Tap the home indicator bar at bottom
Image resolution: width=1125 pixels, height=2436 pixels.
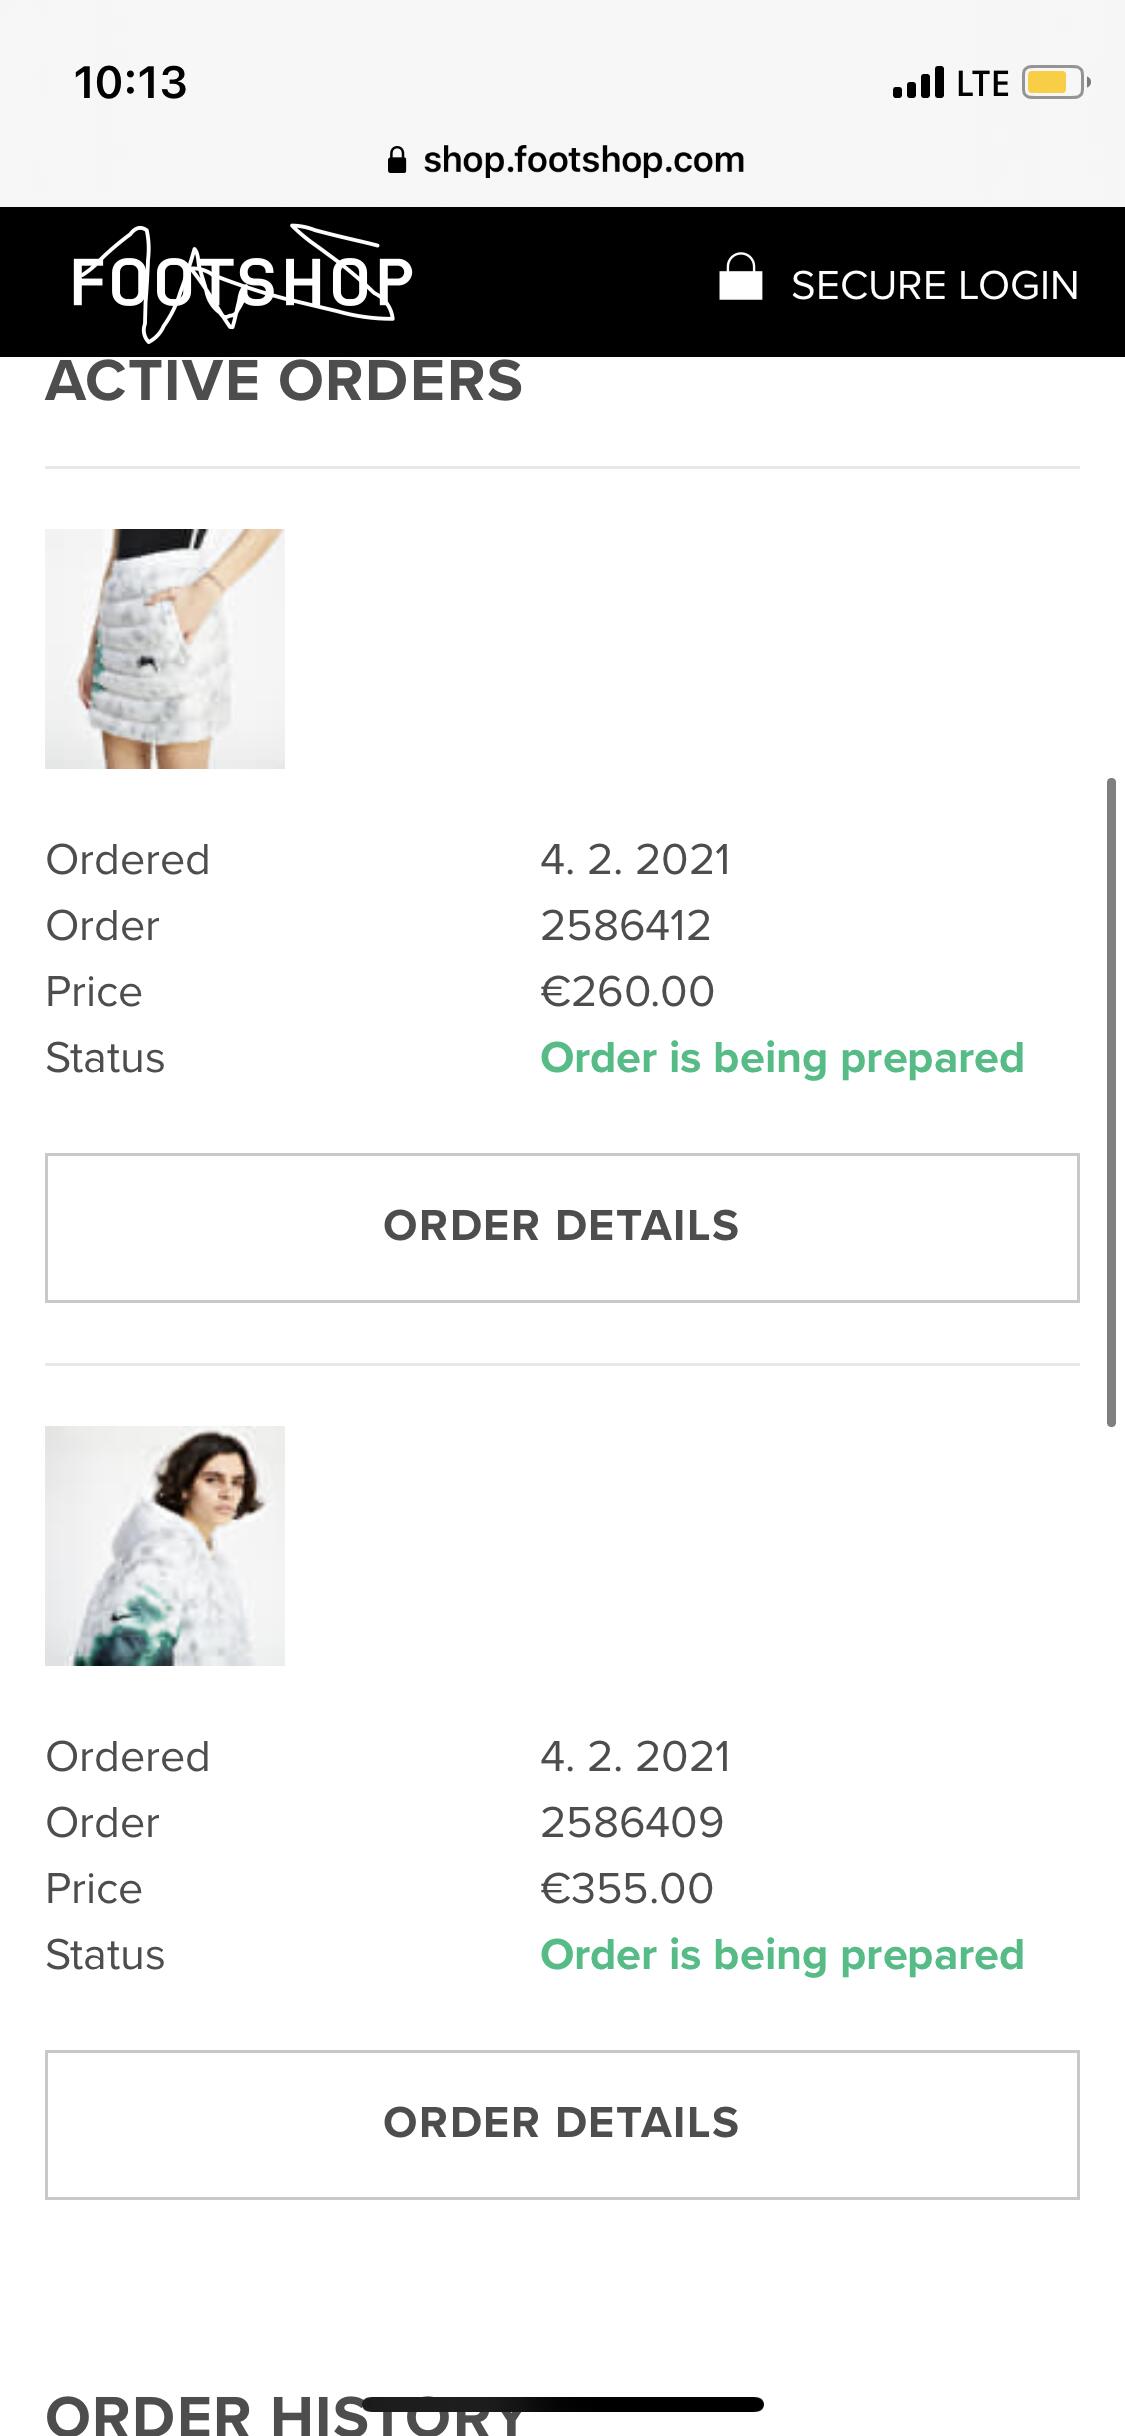click(562, 2405)
